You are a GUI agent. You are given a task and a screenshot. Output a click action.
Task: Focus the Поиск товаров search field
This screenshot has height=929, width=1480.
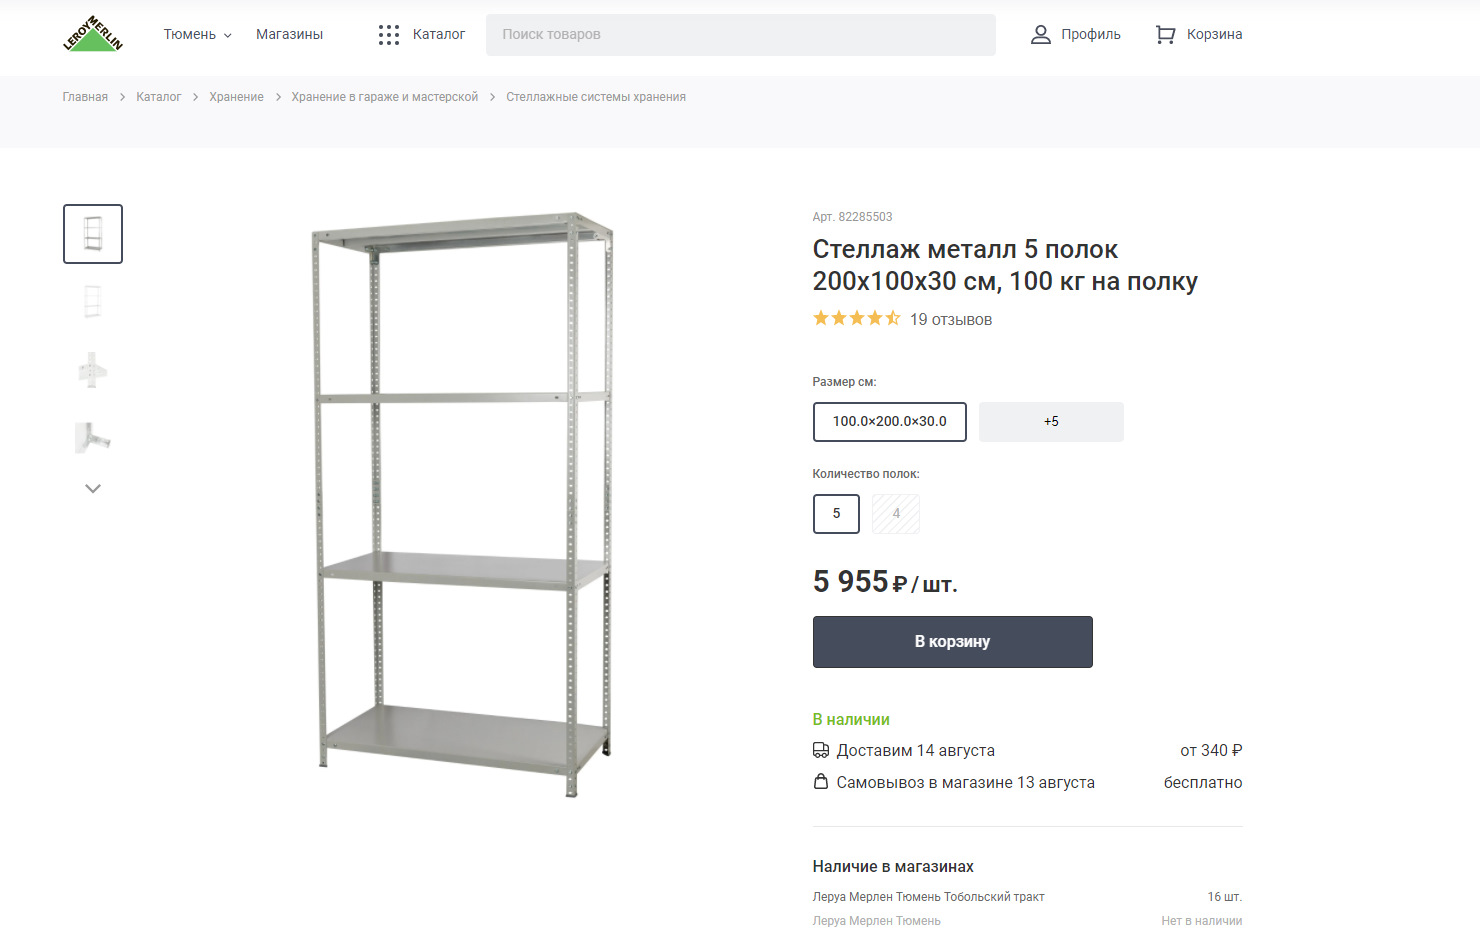[741, 35]
